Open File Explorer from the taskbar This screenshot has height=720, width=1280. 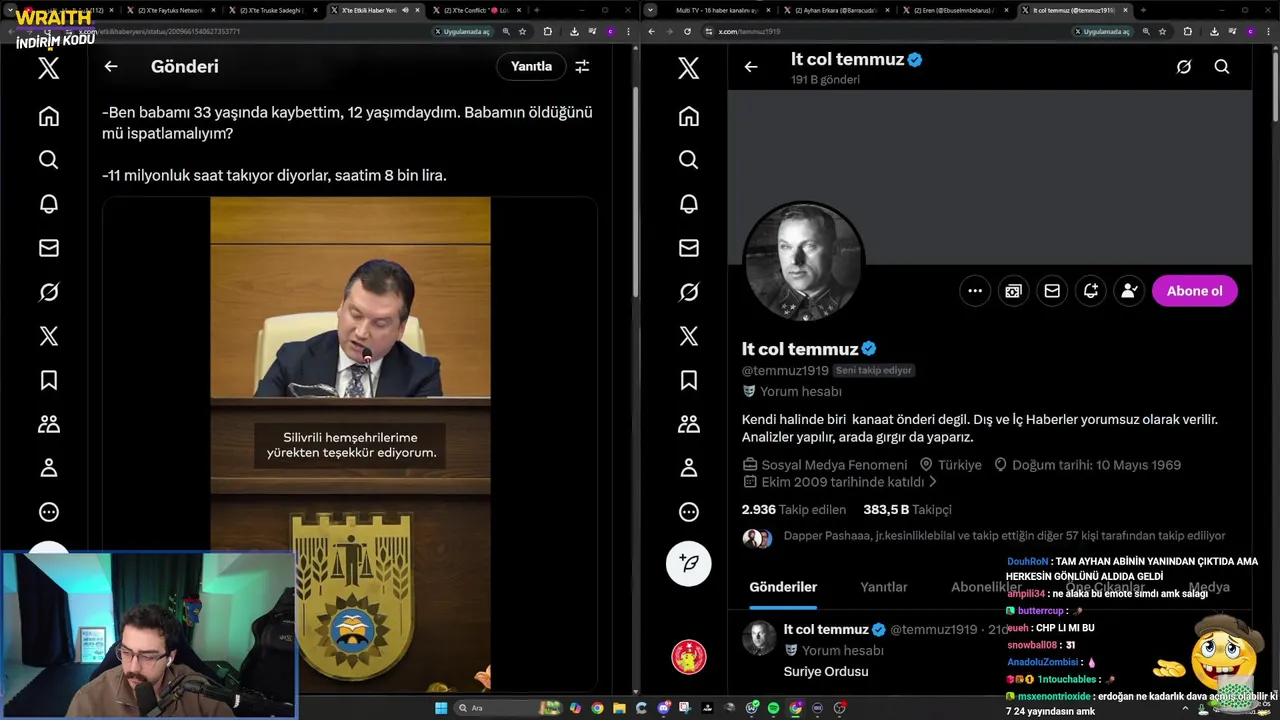pos(620,708)
